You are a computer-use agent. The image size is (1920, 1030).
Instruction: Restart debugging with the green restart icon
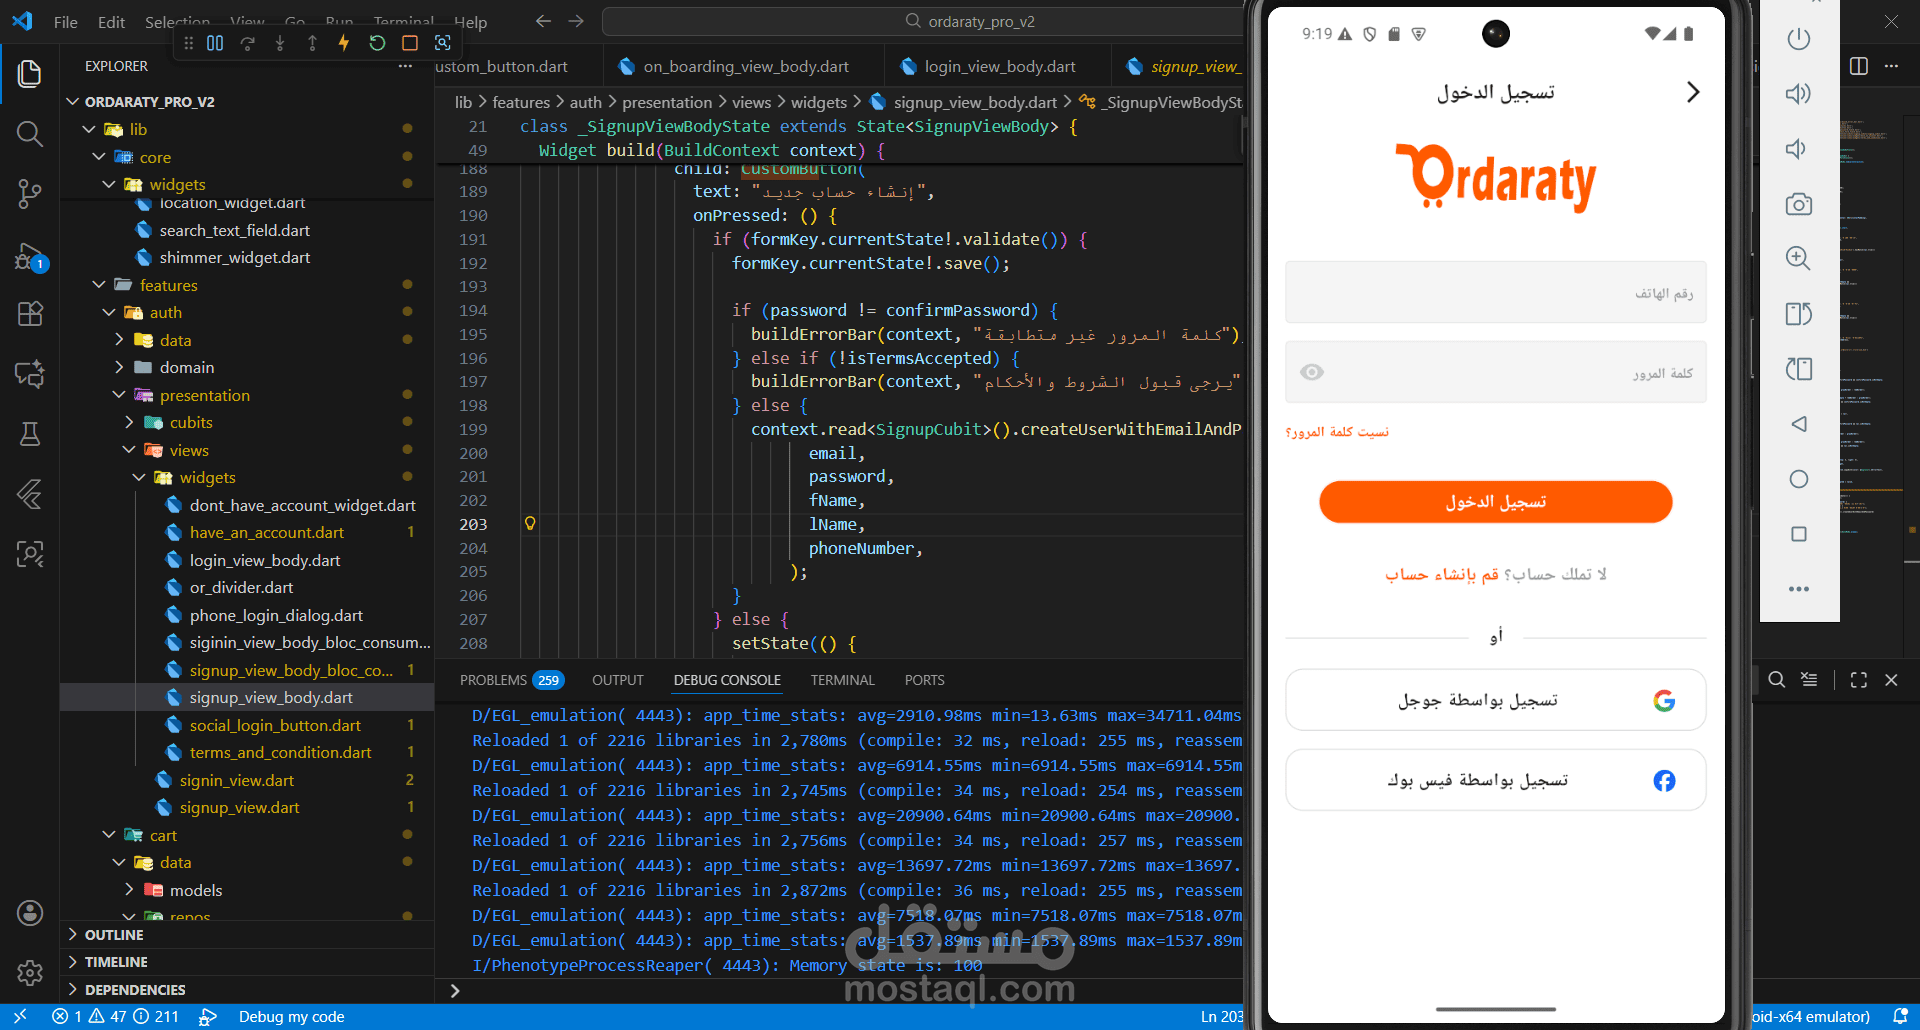coord(377,43)
